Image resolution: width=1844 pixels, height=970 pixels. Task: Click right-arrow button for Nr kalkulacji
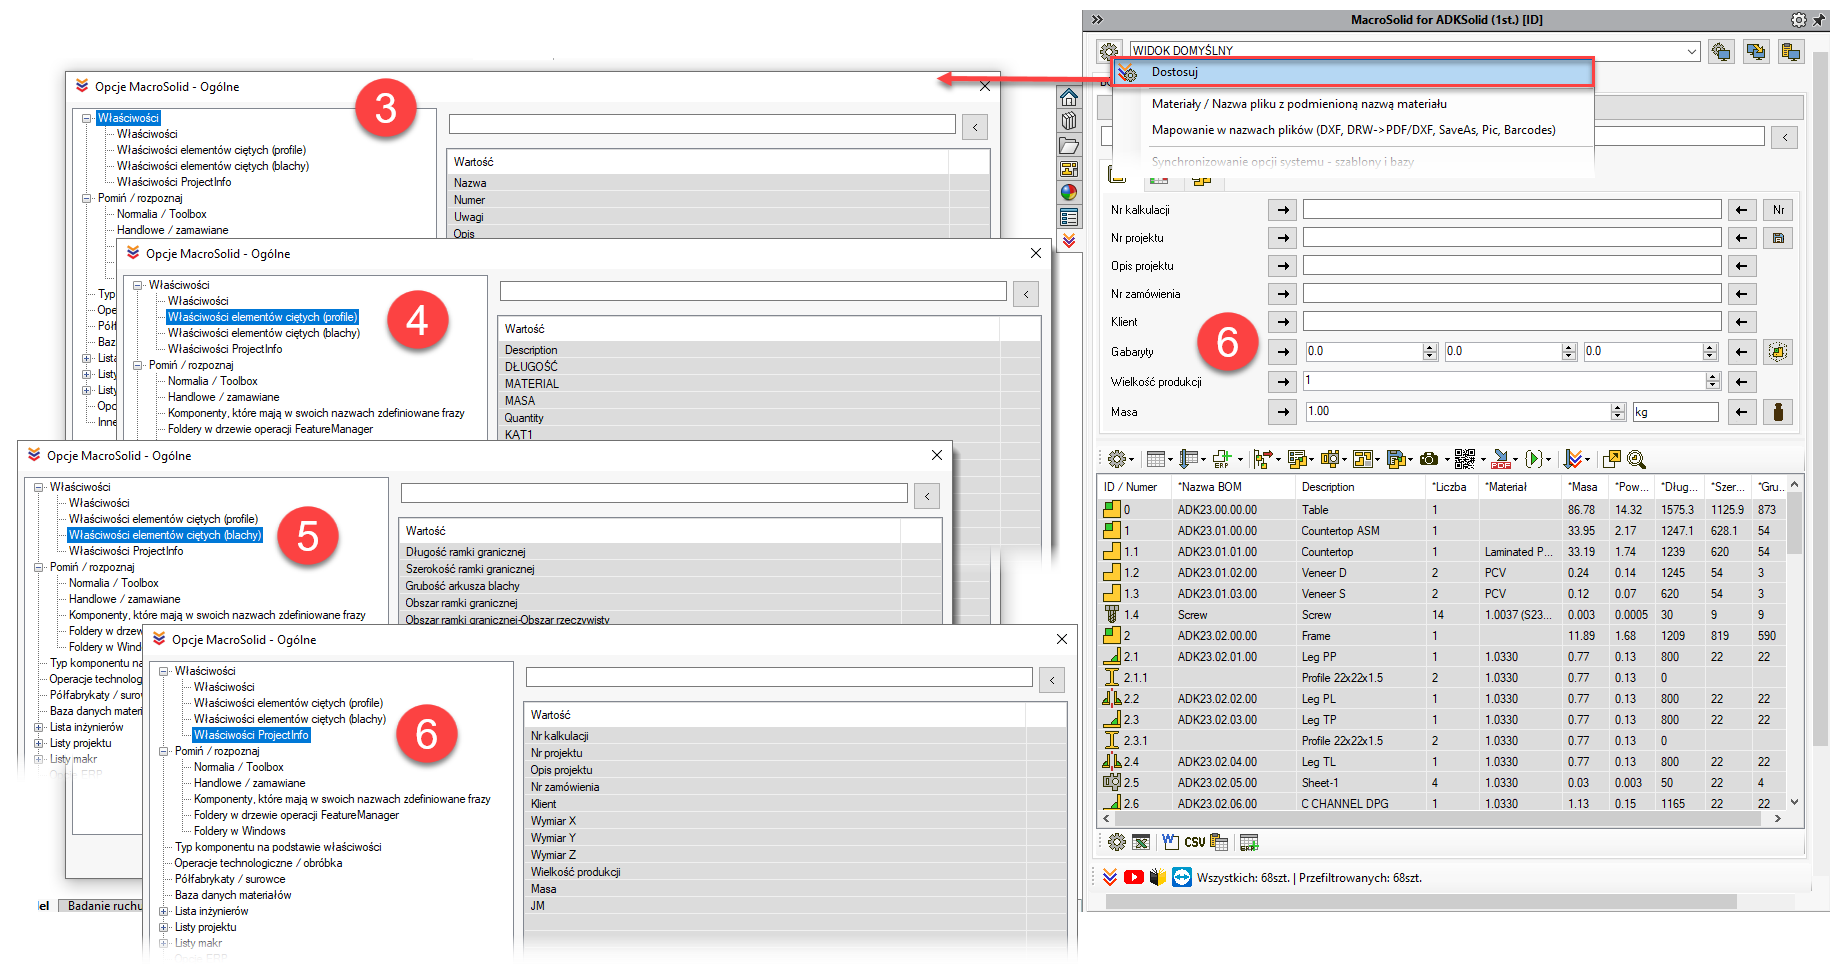click(x=1283, y=210)
